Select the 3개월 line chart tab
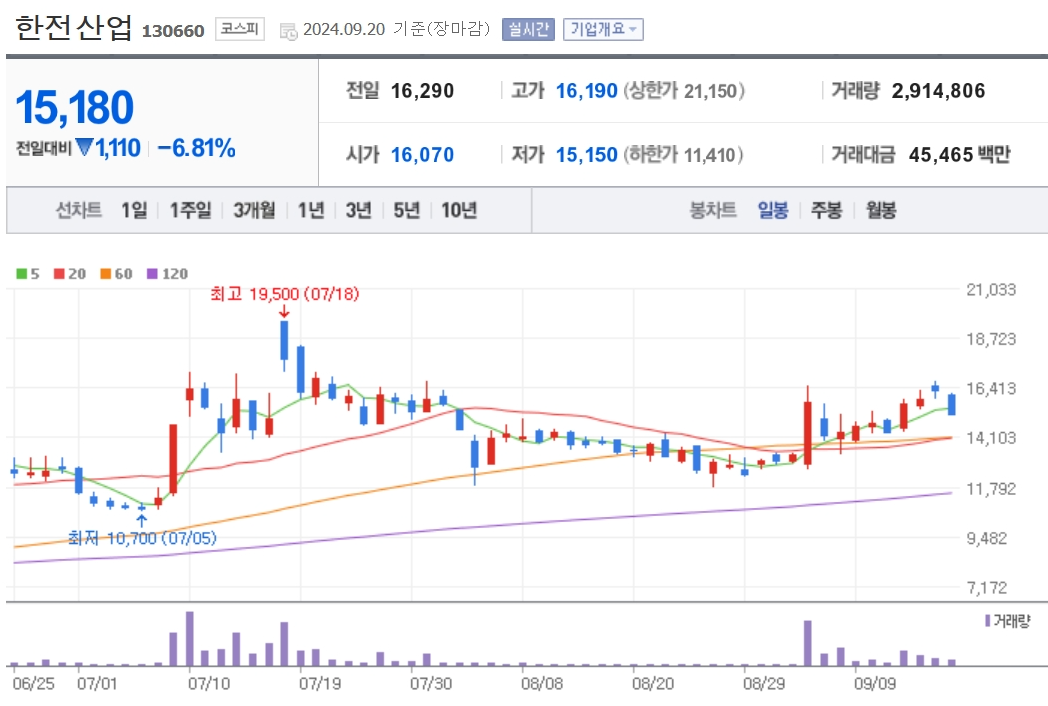The image size is (1048, 706). tap(254, 211)
